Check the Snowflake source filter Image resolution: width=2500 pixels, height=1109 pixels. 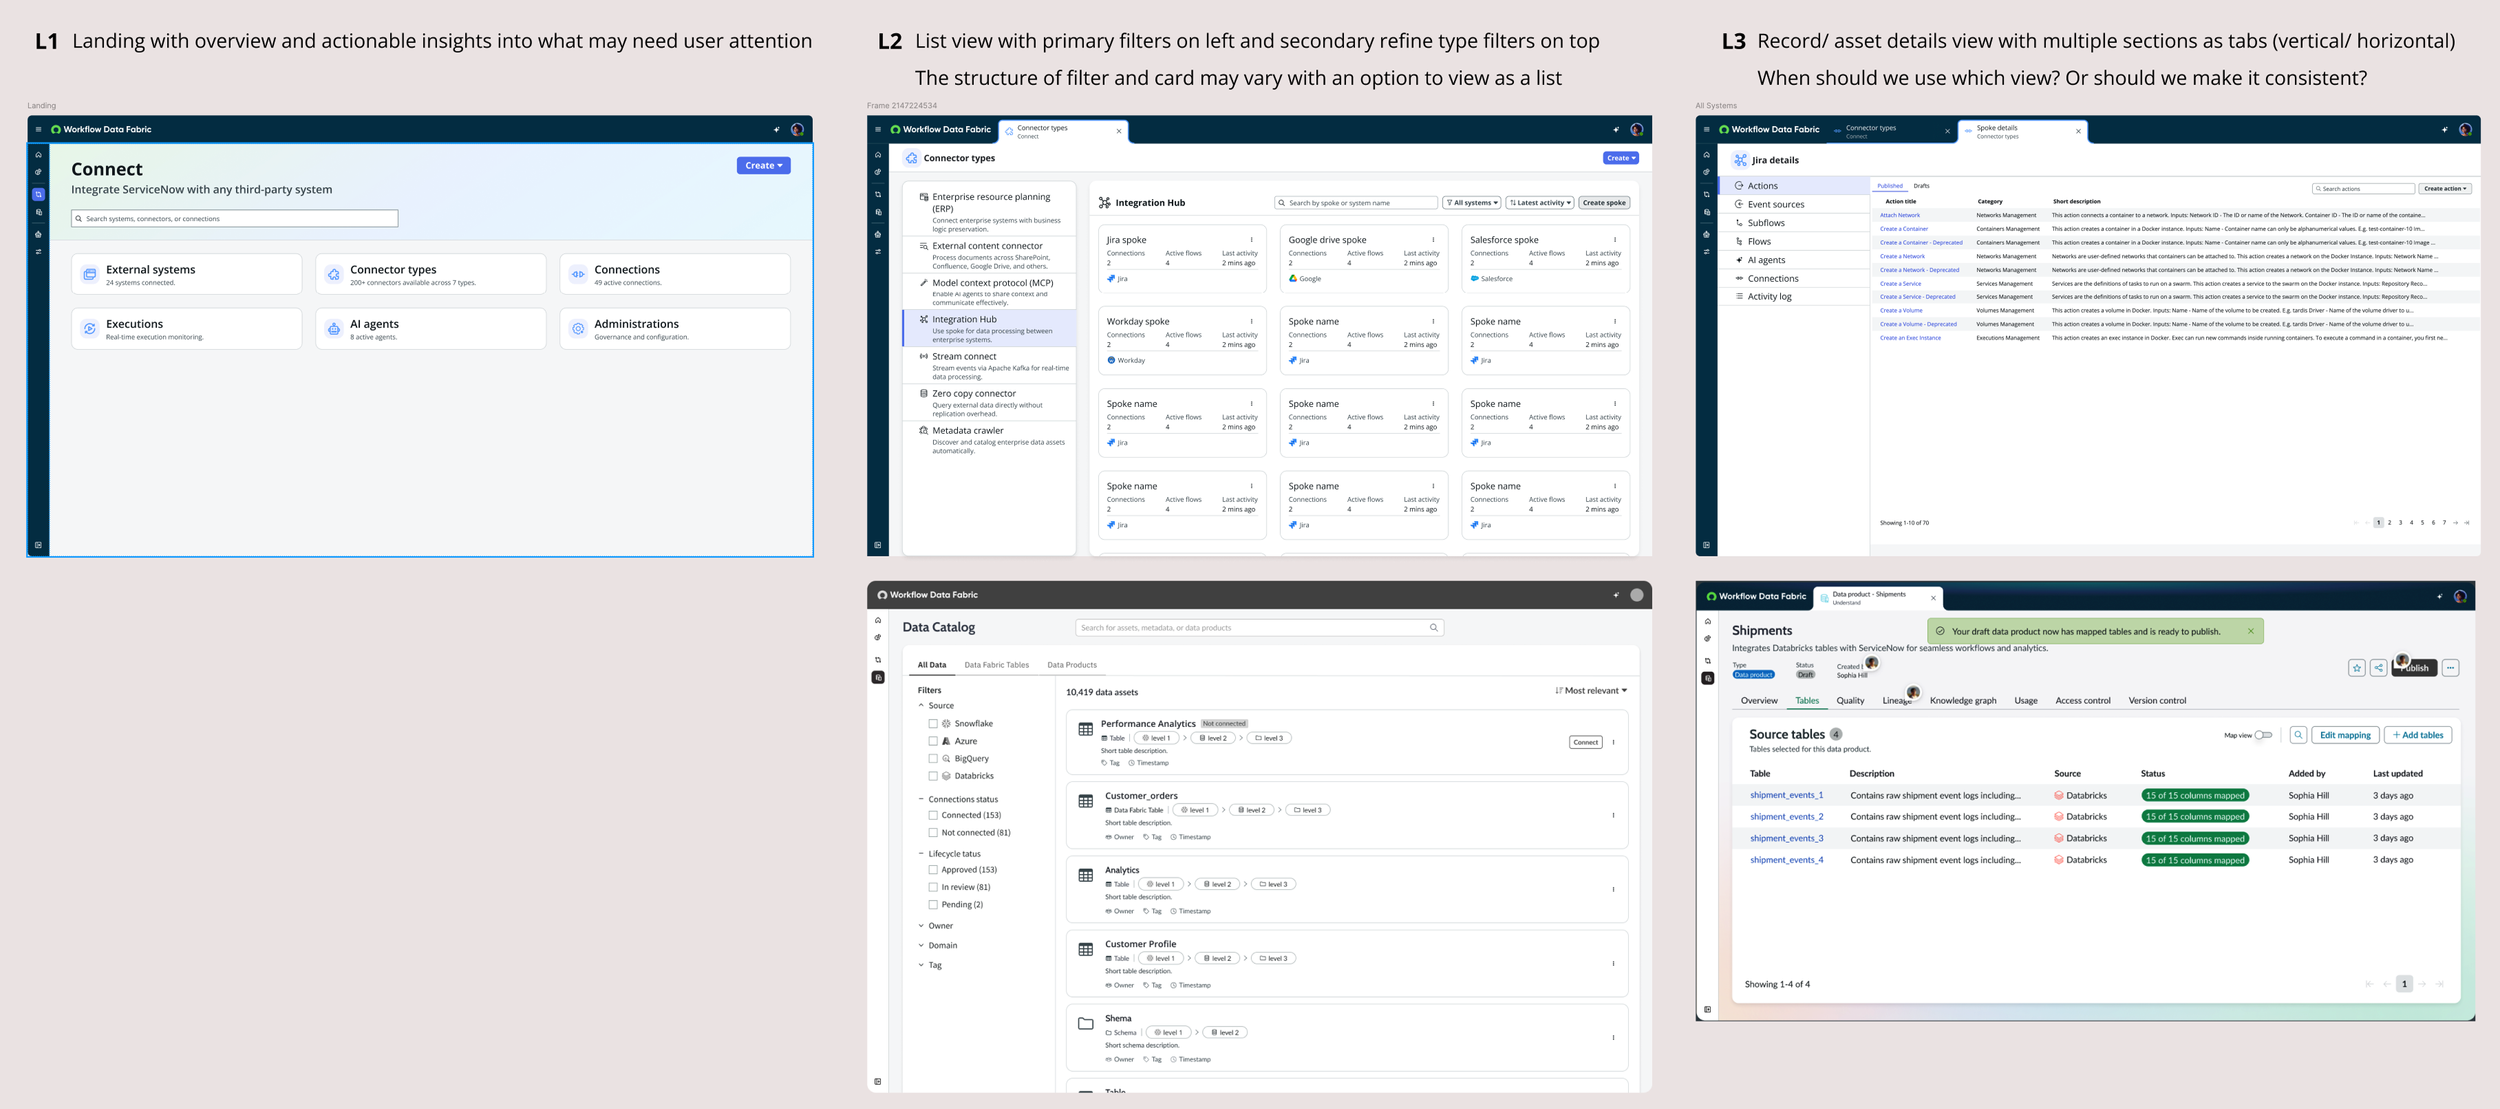coord(933,724)
